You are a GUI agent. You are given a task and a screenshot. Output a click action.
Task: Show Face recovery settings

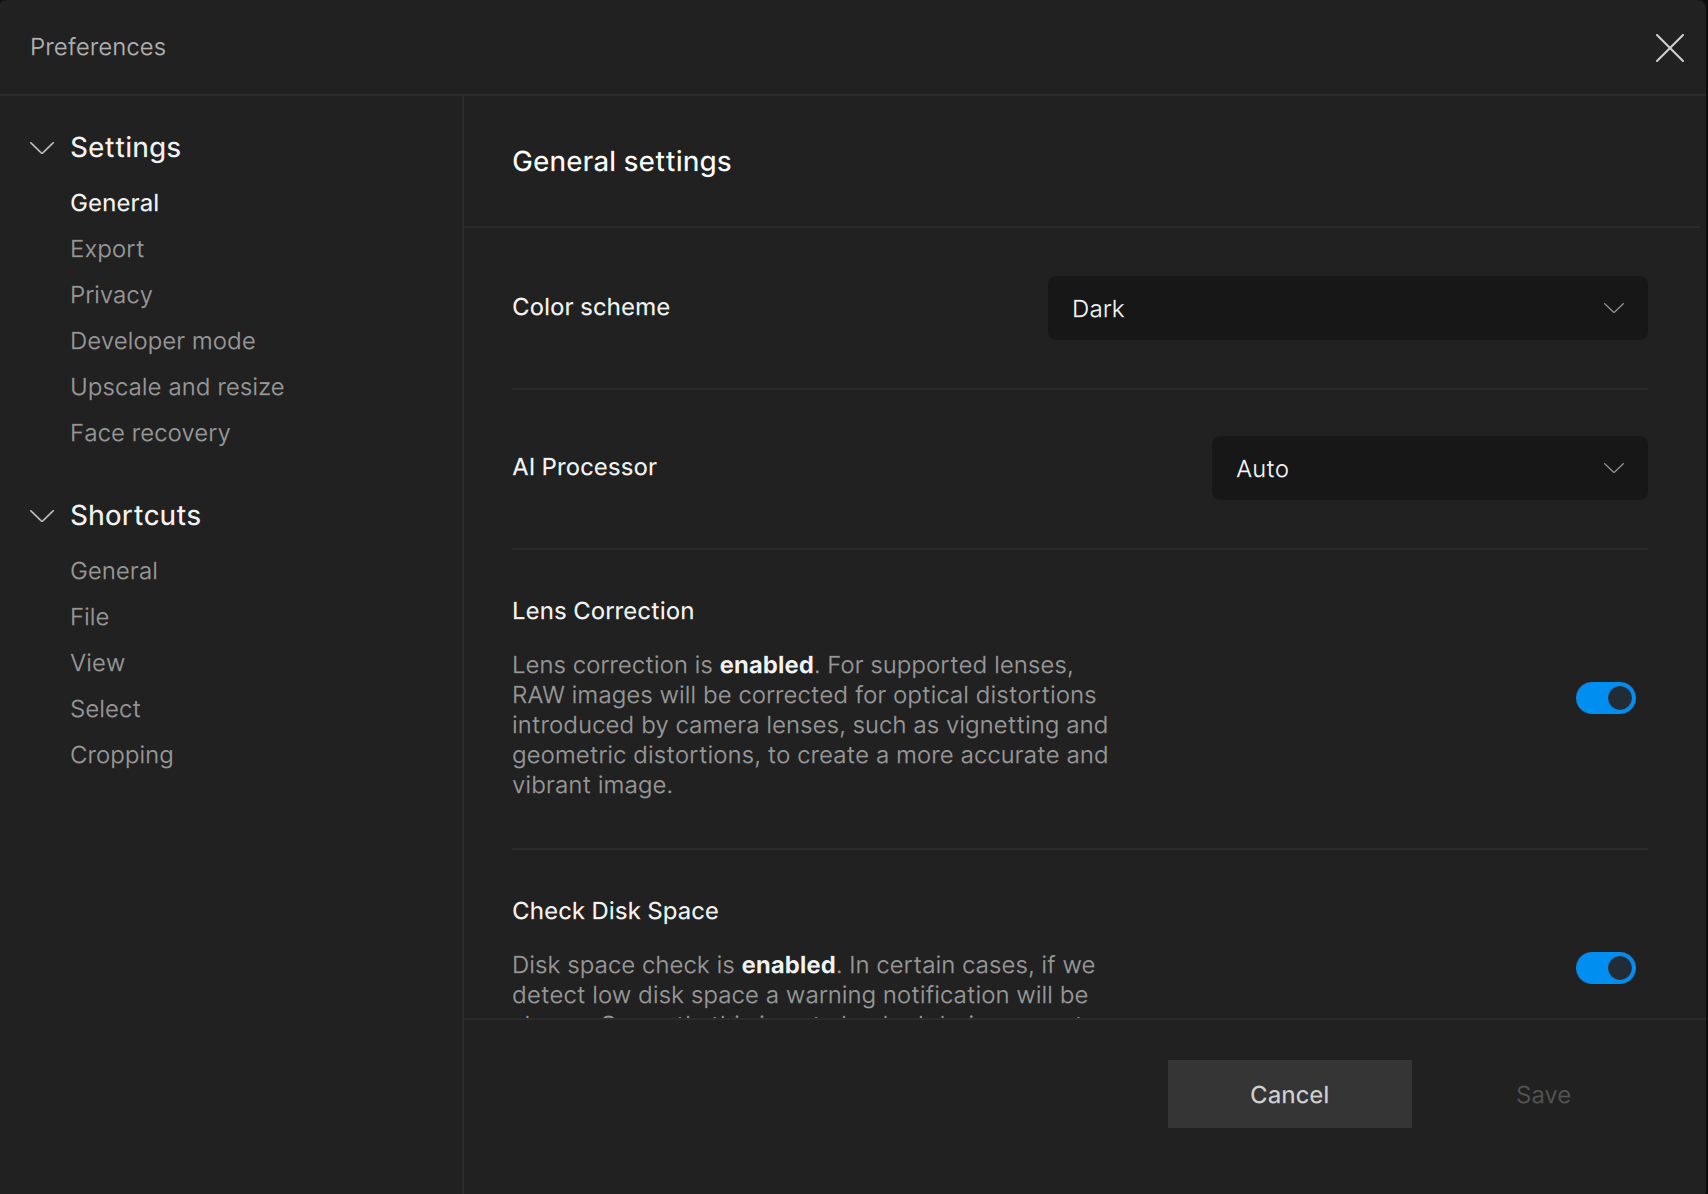(150, 433)
